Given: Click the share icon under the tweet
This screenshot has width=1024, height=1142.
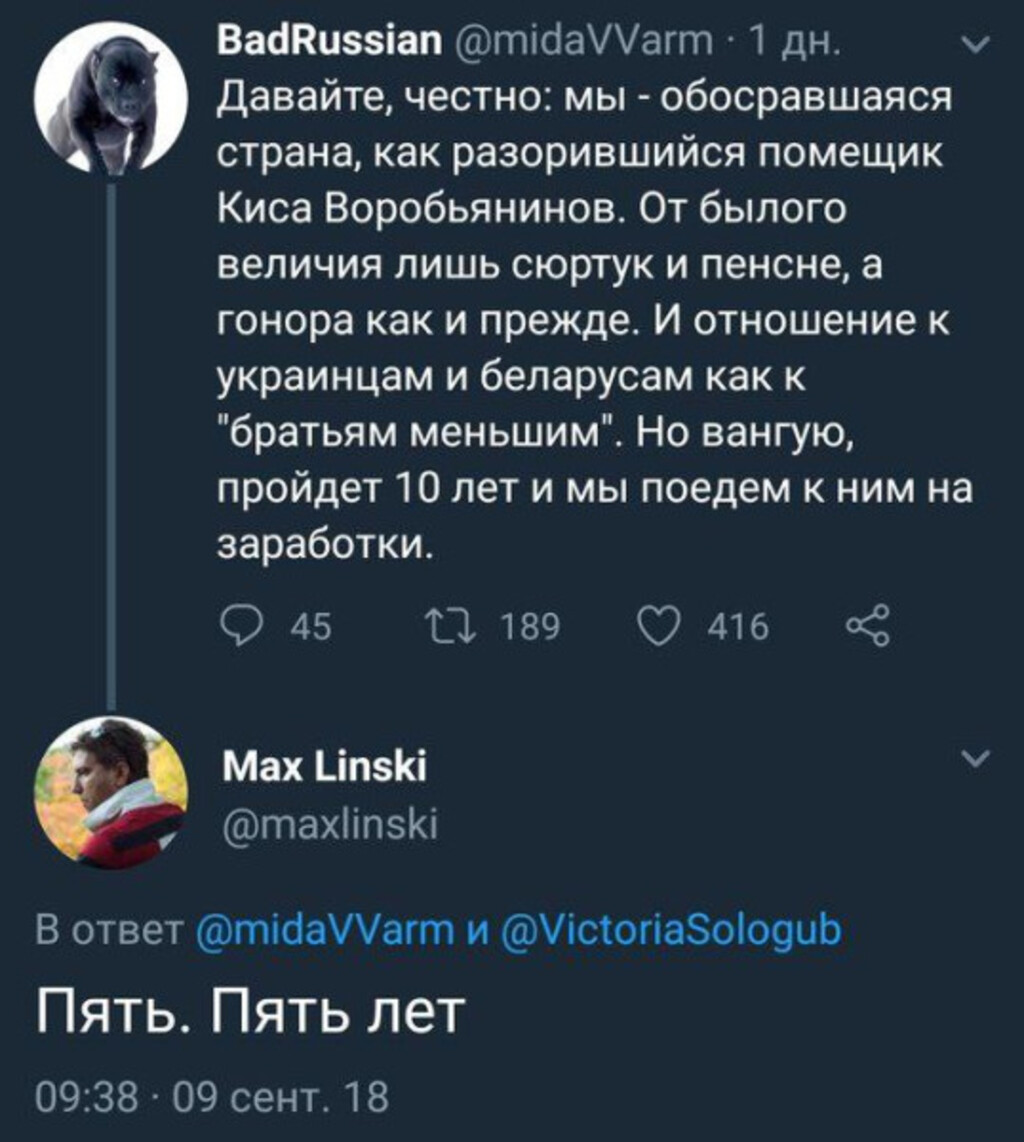Looking at the screenshot, I should [x=866, y=626].
